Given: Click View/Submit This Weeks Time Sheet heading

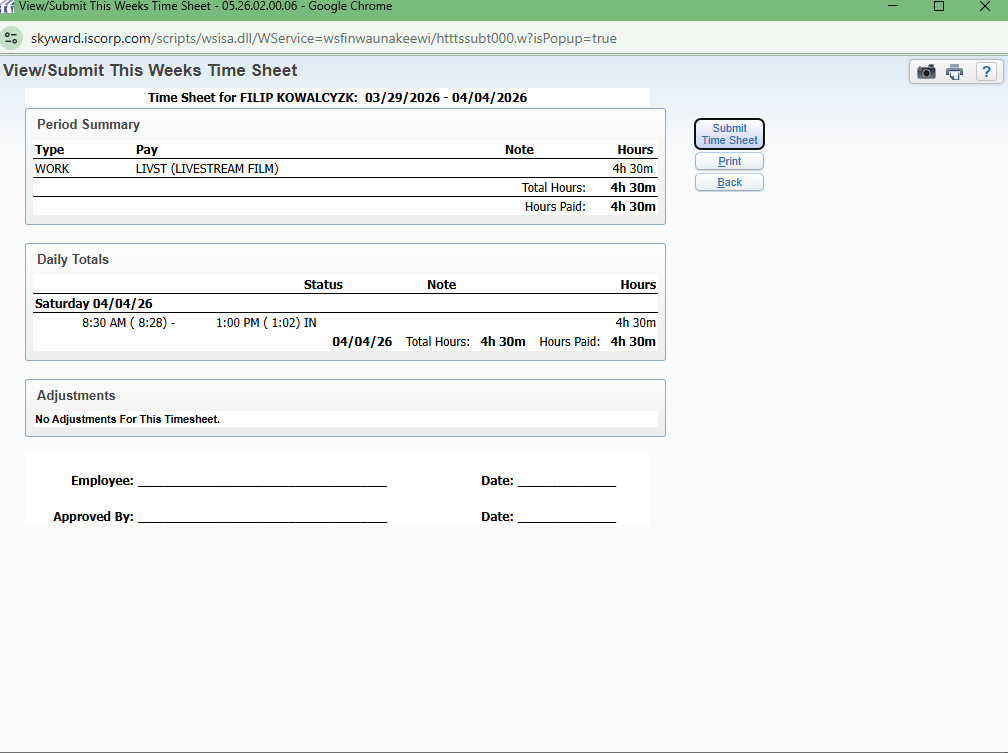Looking at the screenshot, I should pos(150,70).
